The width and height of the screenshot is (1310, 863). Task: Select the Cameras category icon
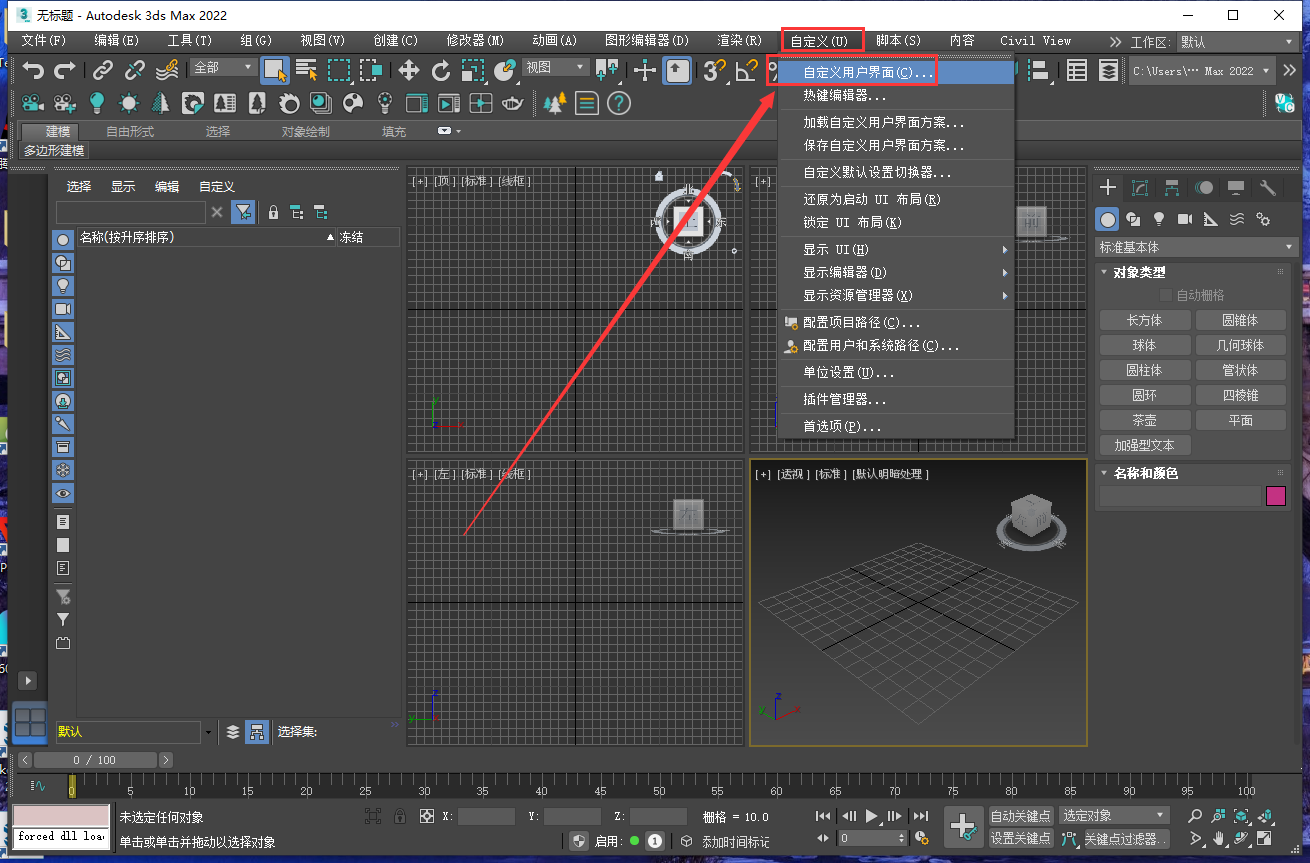(x=1185, y=219)
